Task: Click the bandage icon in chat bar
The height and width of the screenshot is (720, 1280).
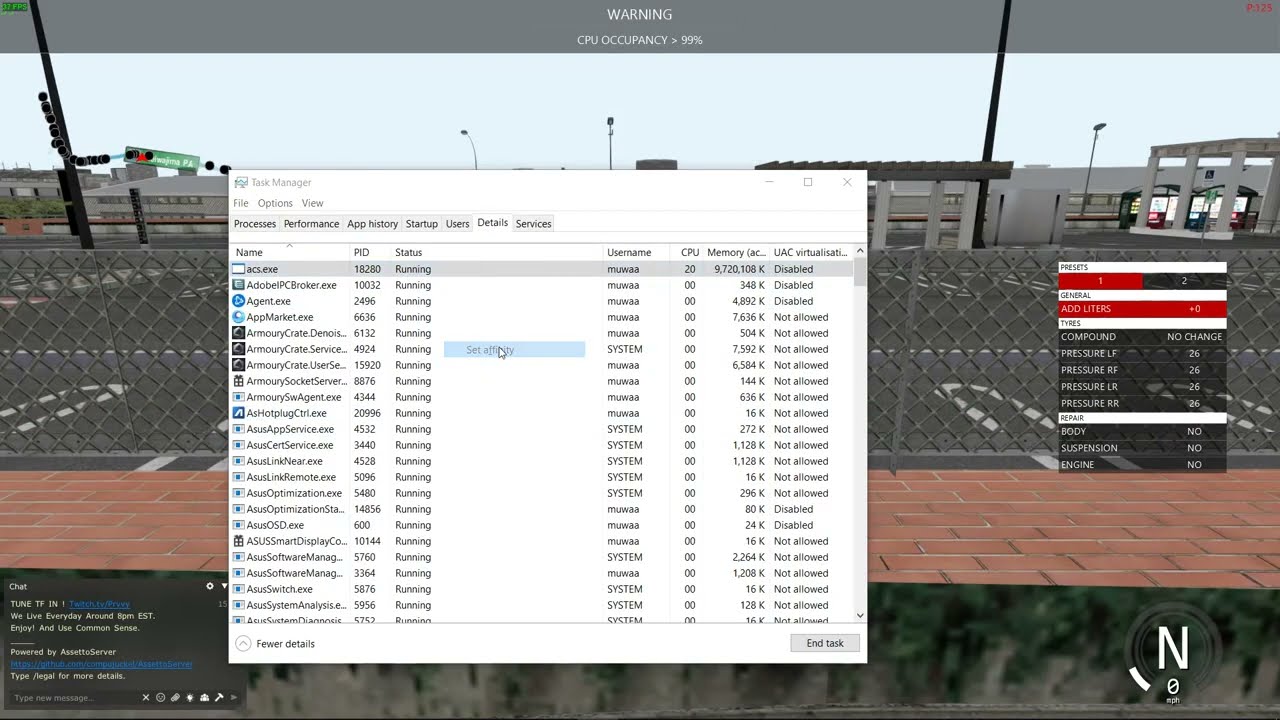Action: (175, 698)
